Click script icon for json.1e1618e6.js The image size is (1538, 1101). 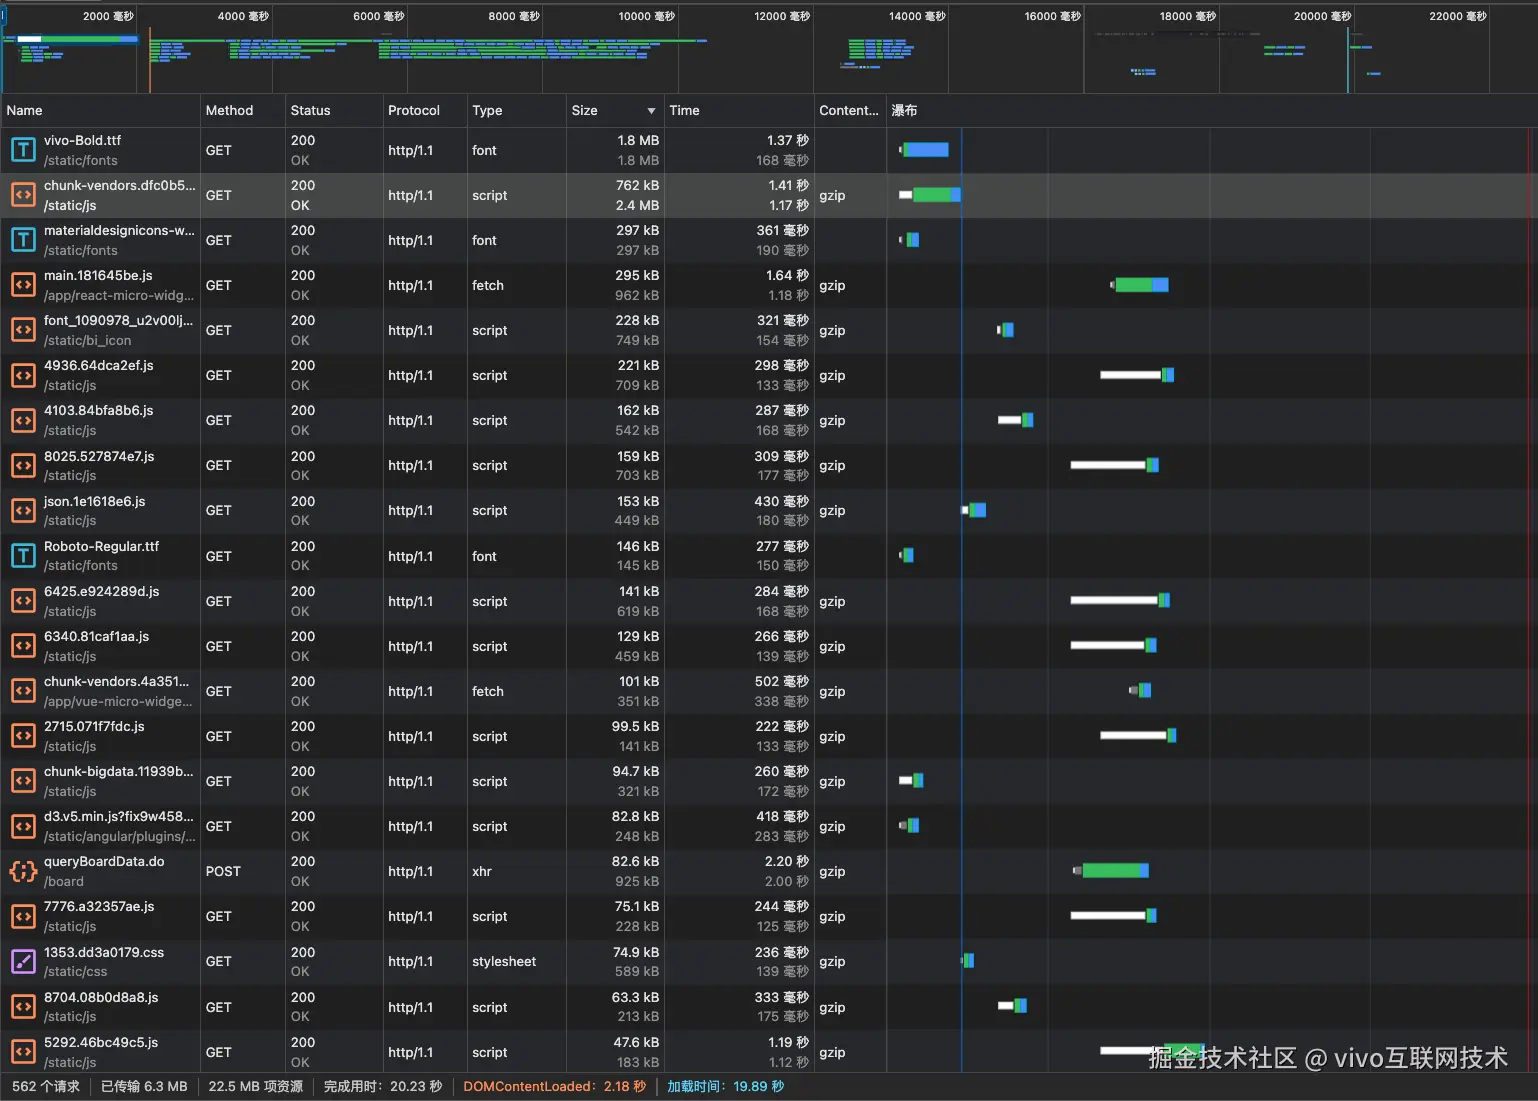[x=23, y=510]
